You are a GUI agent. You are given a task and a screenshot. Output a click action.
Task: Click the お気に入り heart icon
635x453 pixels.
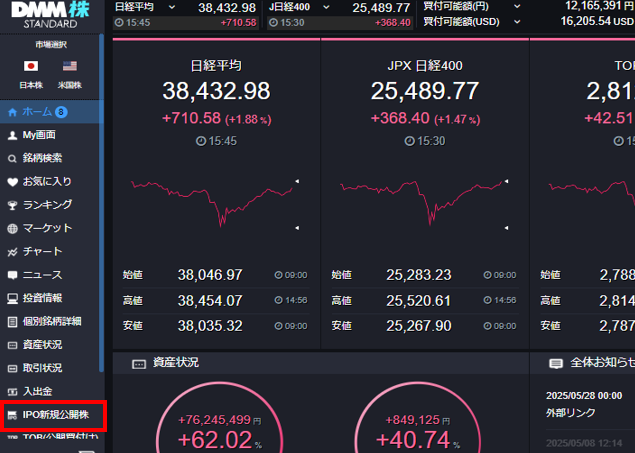coord(12,181)
